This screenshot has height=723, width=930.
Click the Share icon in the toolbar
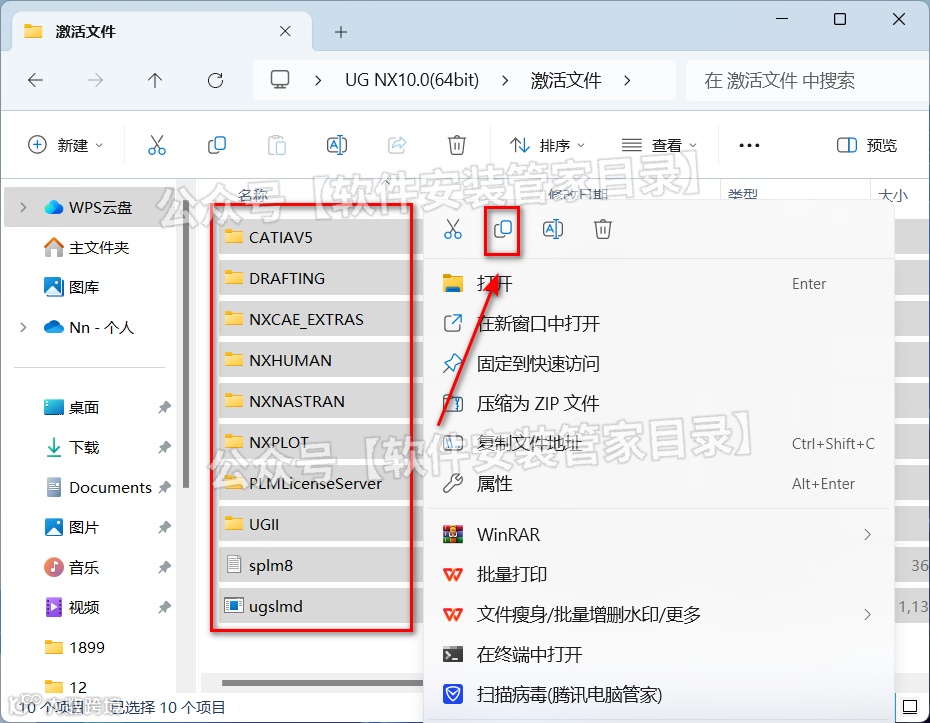pos(397,145)
